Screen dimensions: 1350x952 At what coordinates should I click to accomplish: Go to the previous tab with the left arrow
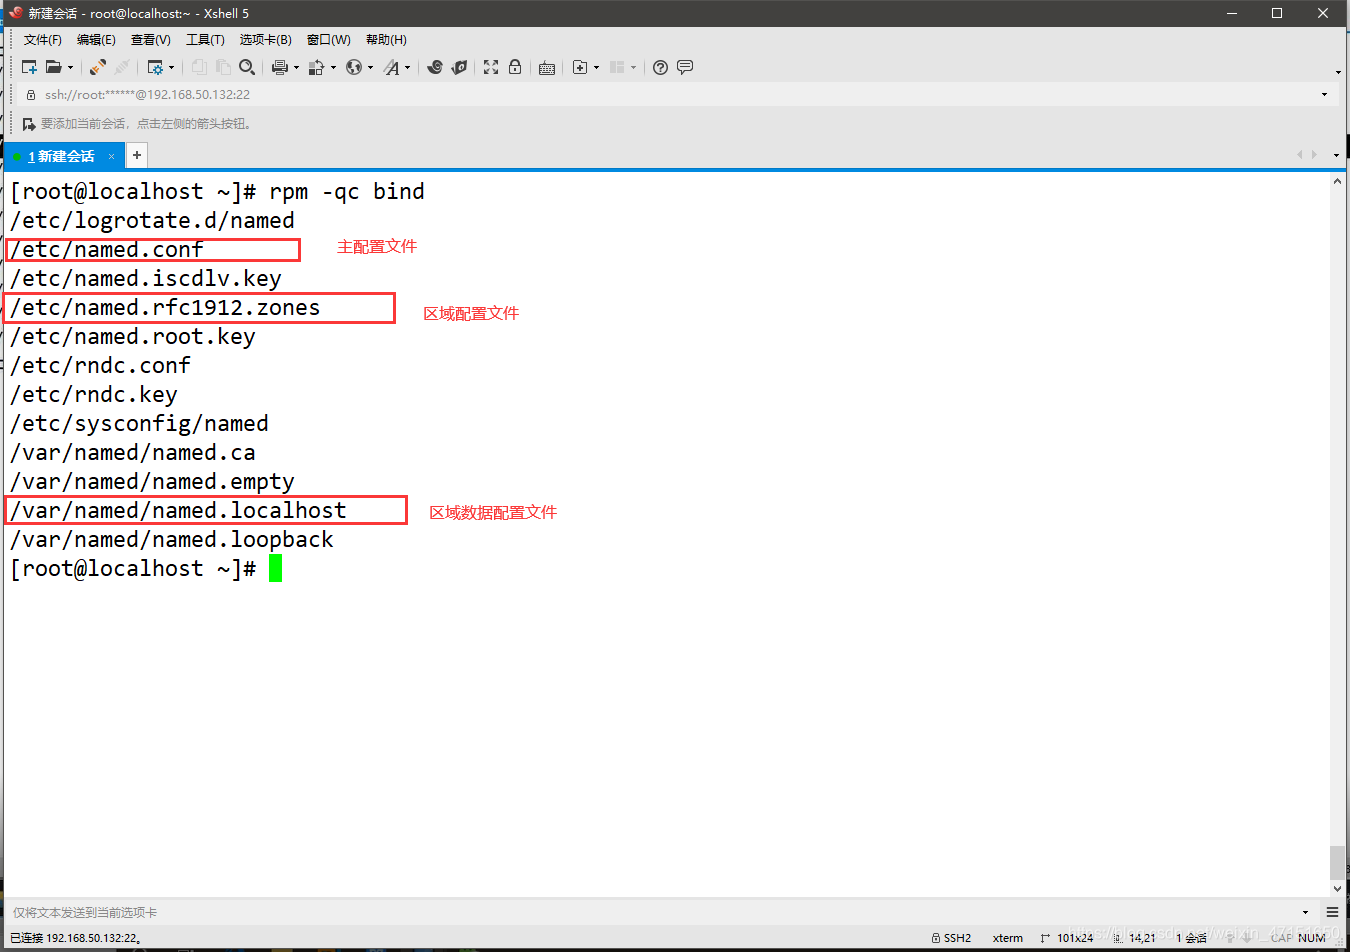1299,154
